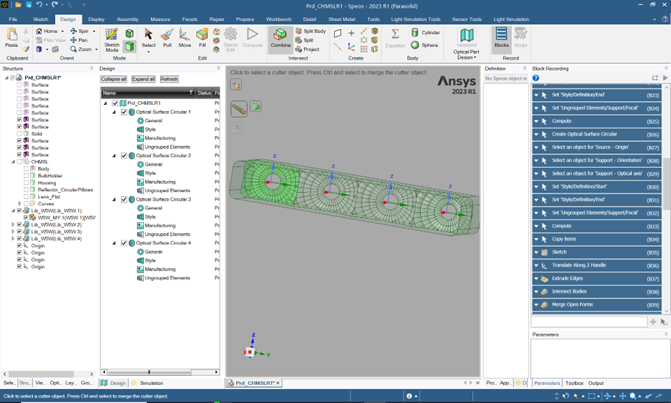The width and height of the screenshot is (671, 403).
Task: Click the Refresh button
Action: [169, 79]
